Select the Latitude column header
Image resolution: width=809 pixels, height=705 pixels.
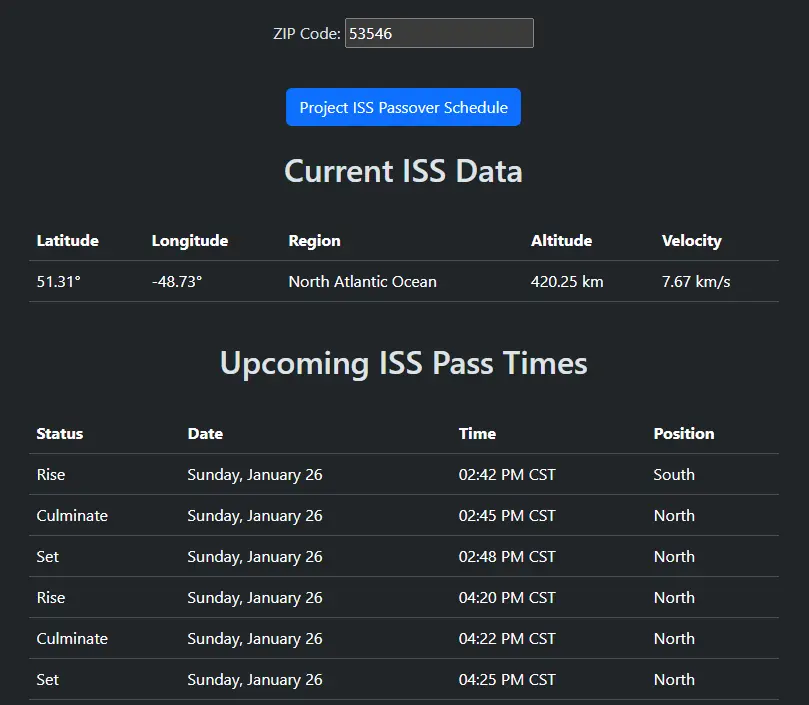(x=66, y=240)
